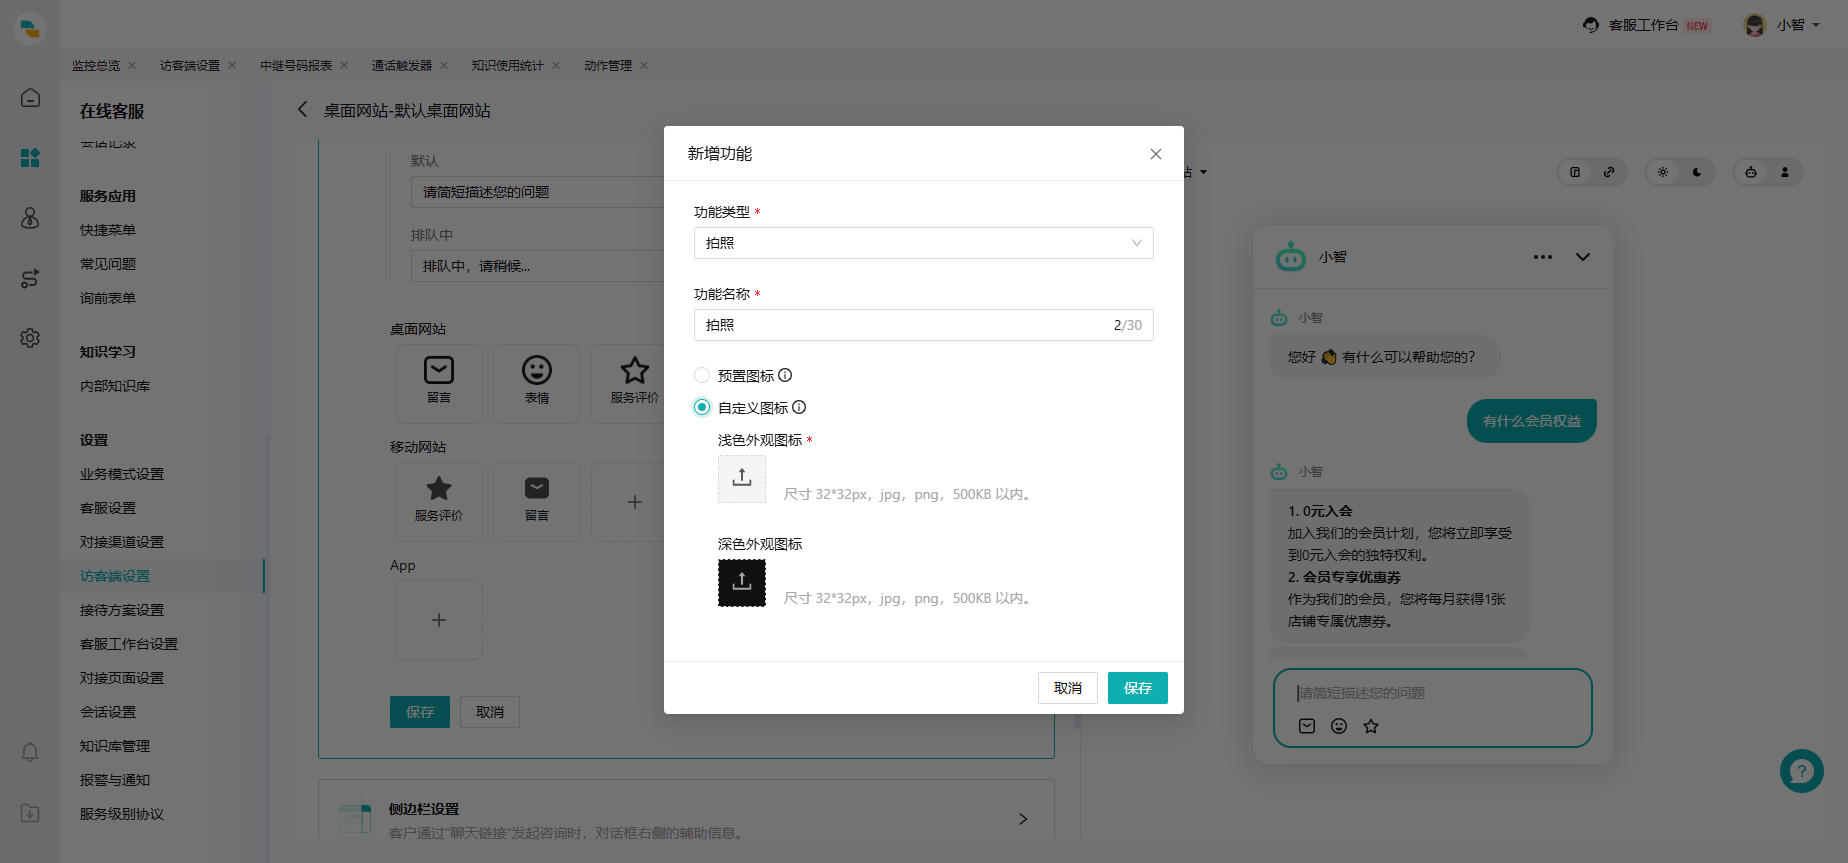This screenshot has width=1848, height=863.
Task: Select the 预置图标 radio option
Action: 702,375
